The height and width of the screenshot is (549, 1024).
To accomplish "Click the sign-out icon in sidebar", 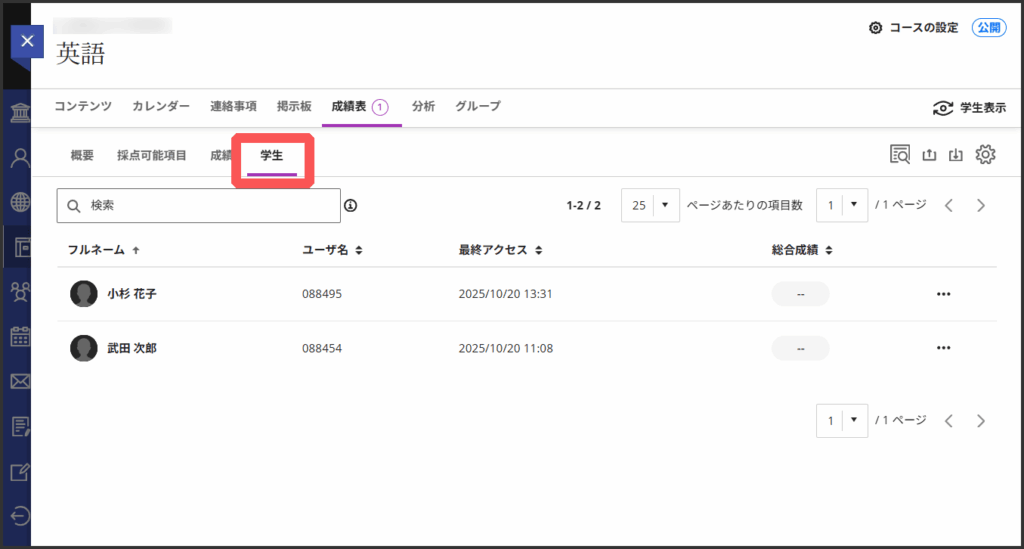I will point(19,516).
